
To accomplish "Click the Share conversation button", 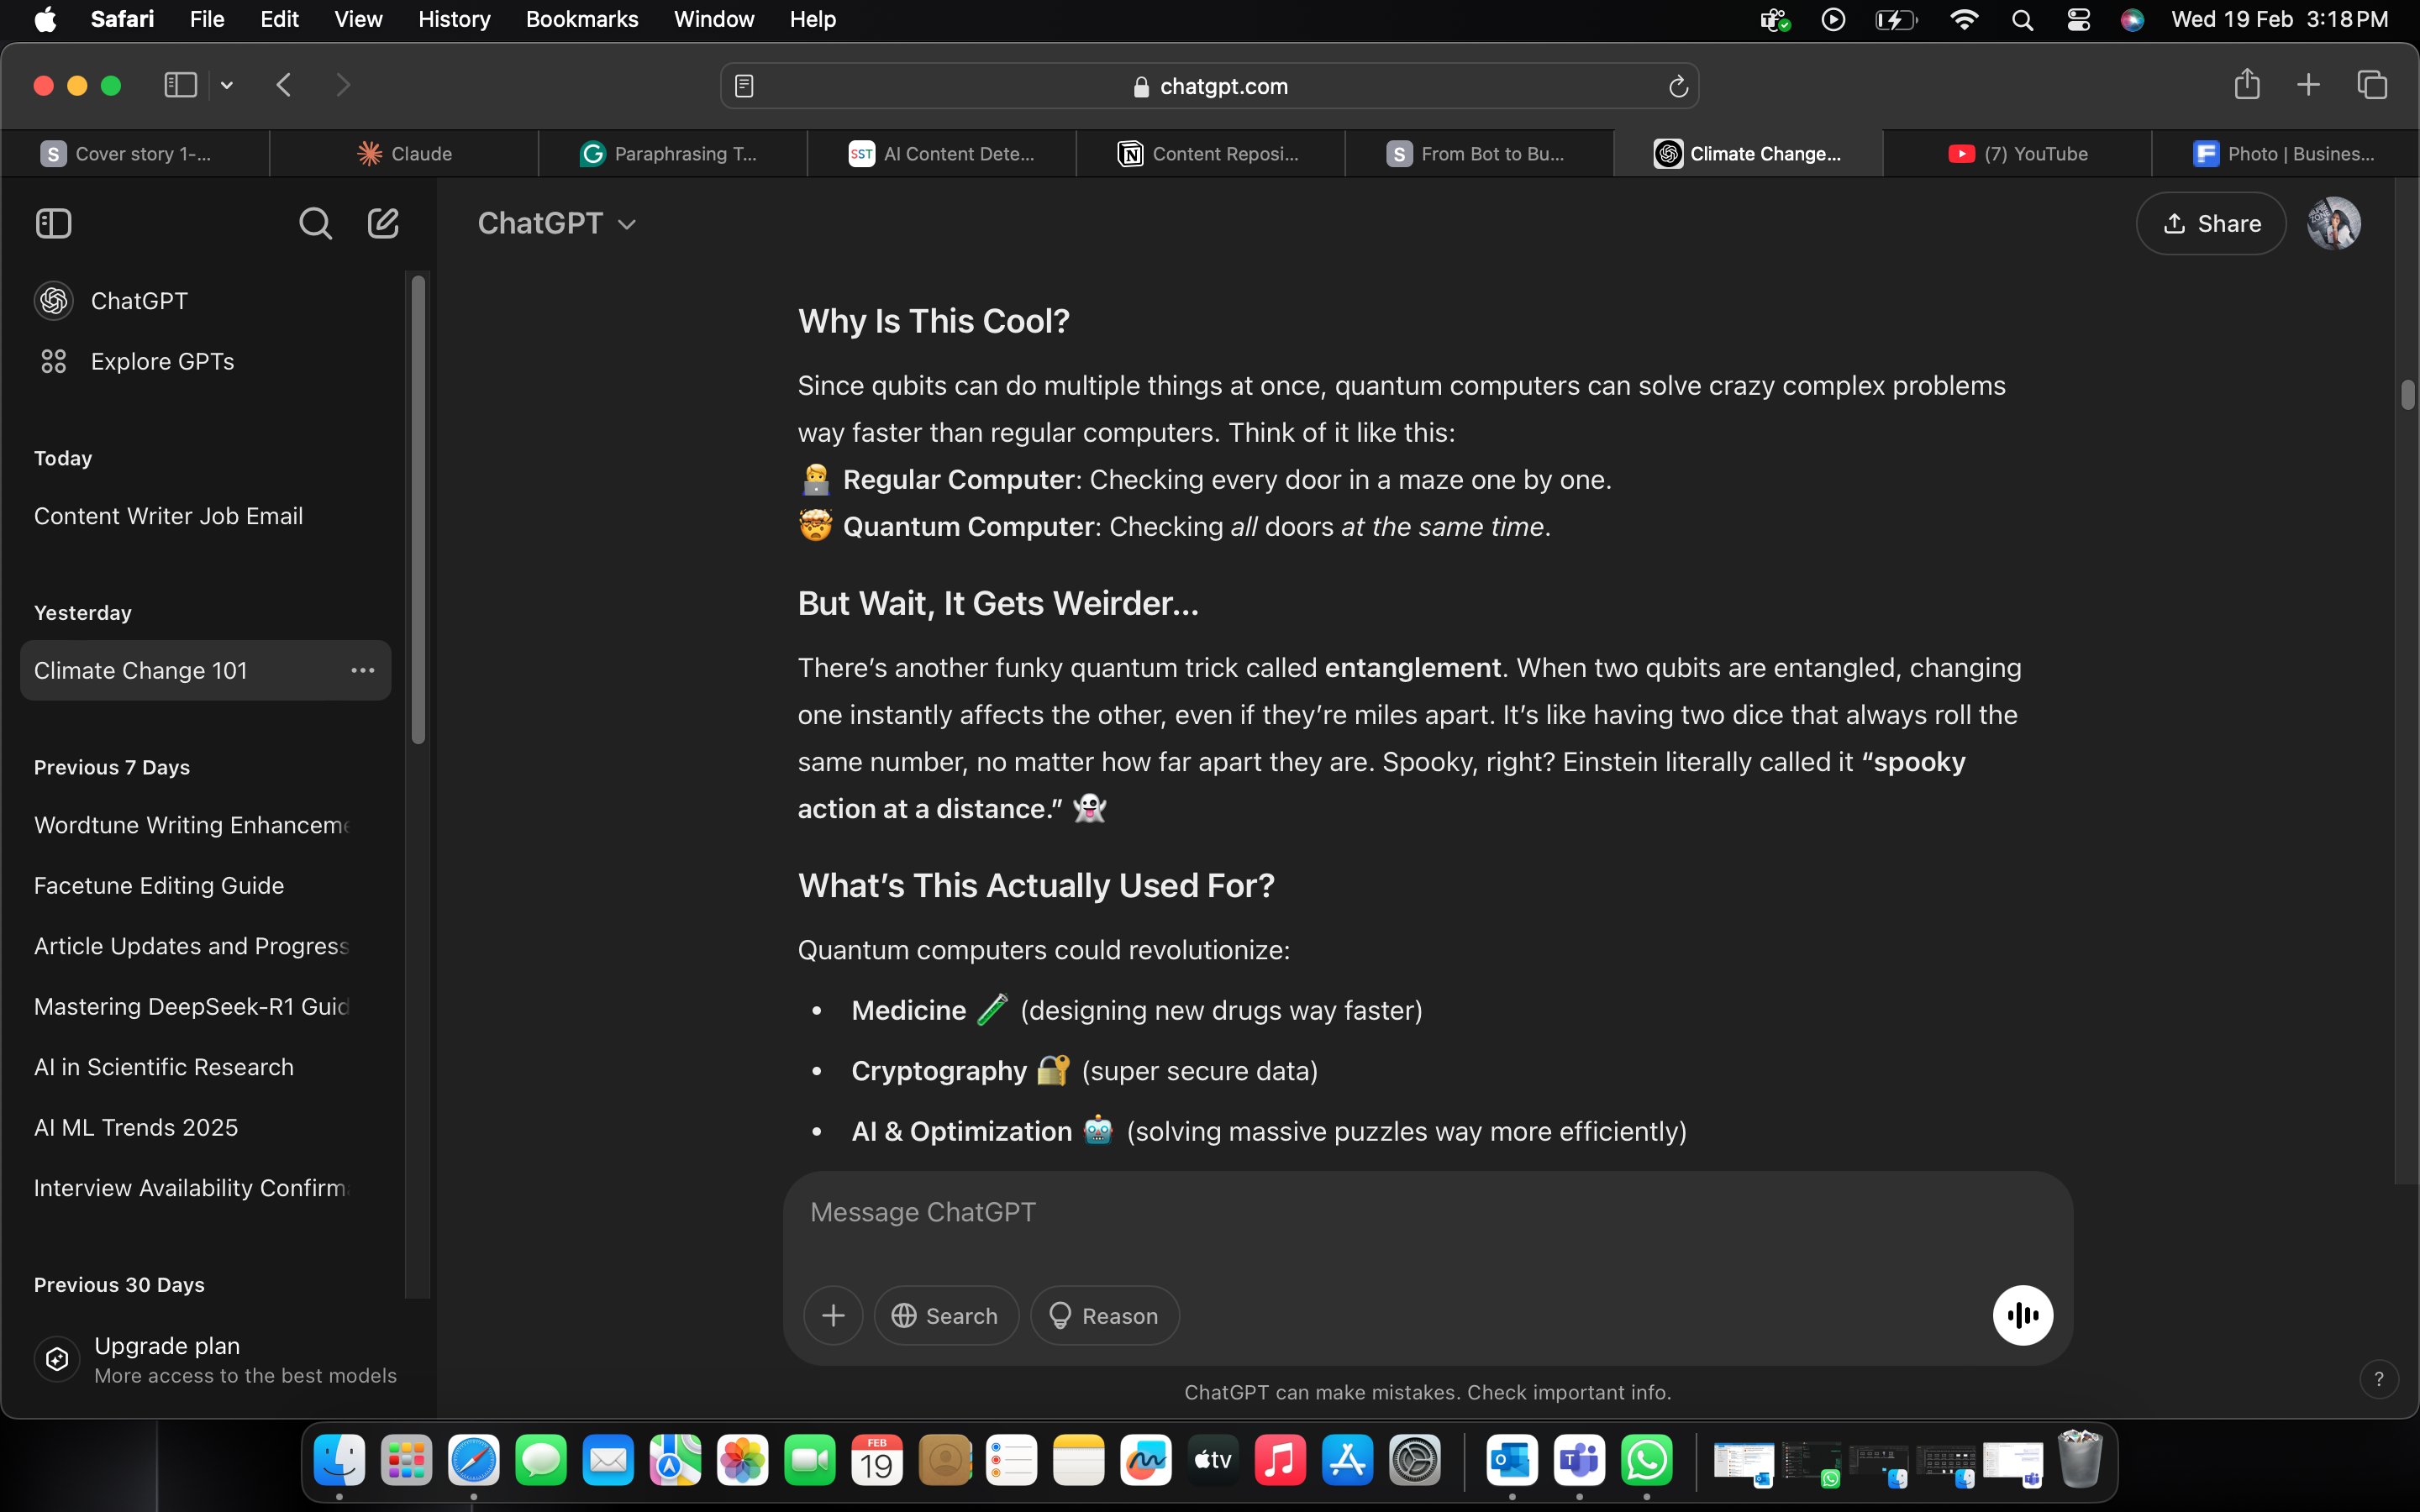I will click(2211, 223).
